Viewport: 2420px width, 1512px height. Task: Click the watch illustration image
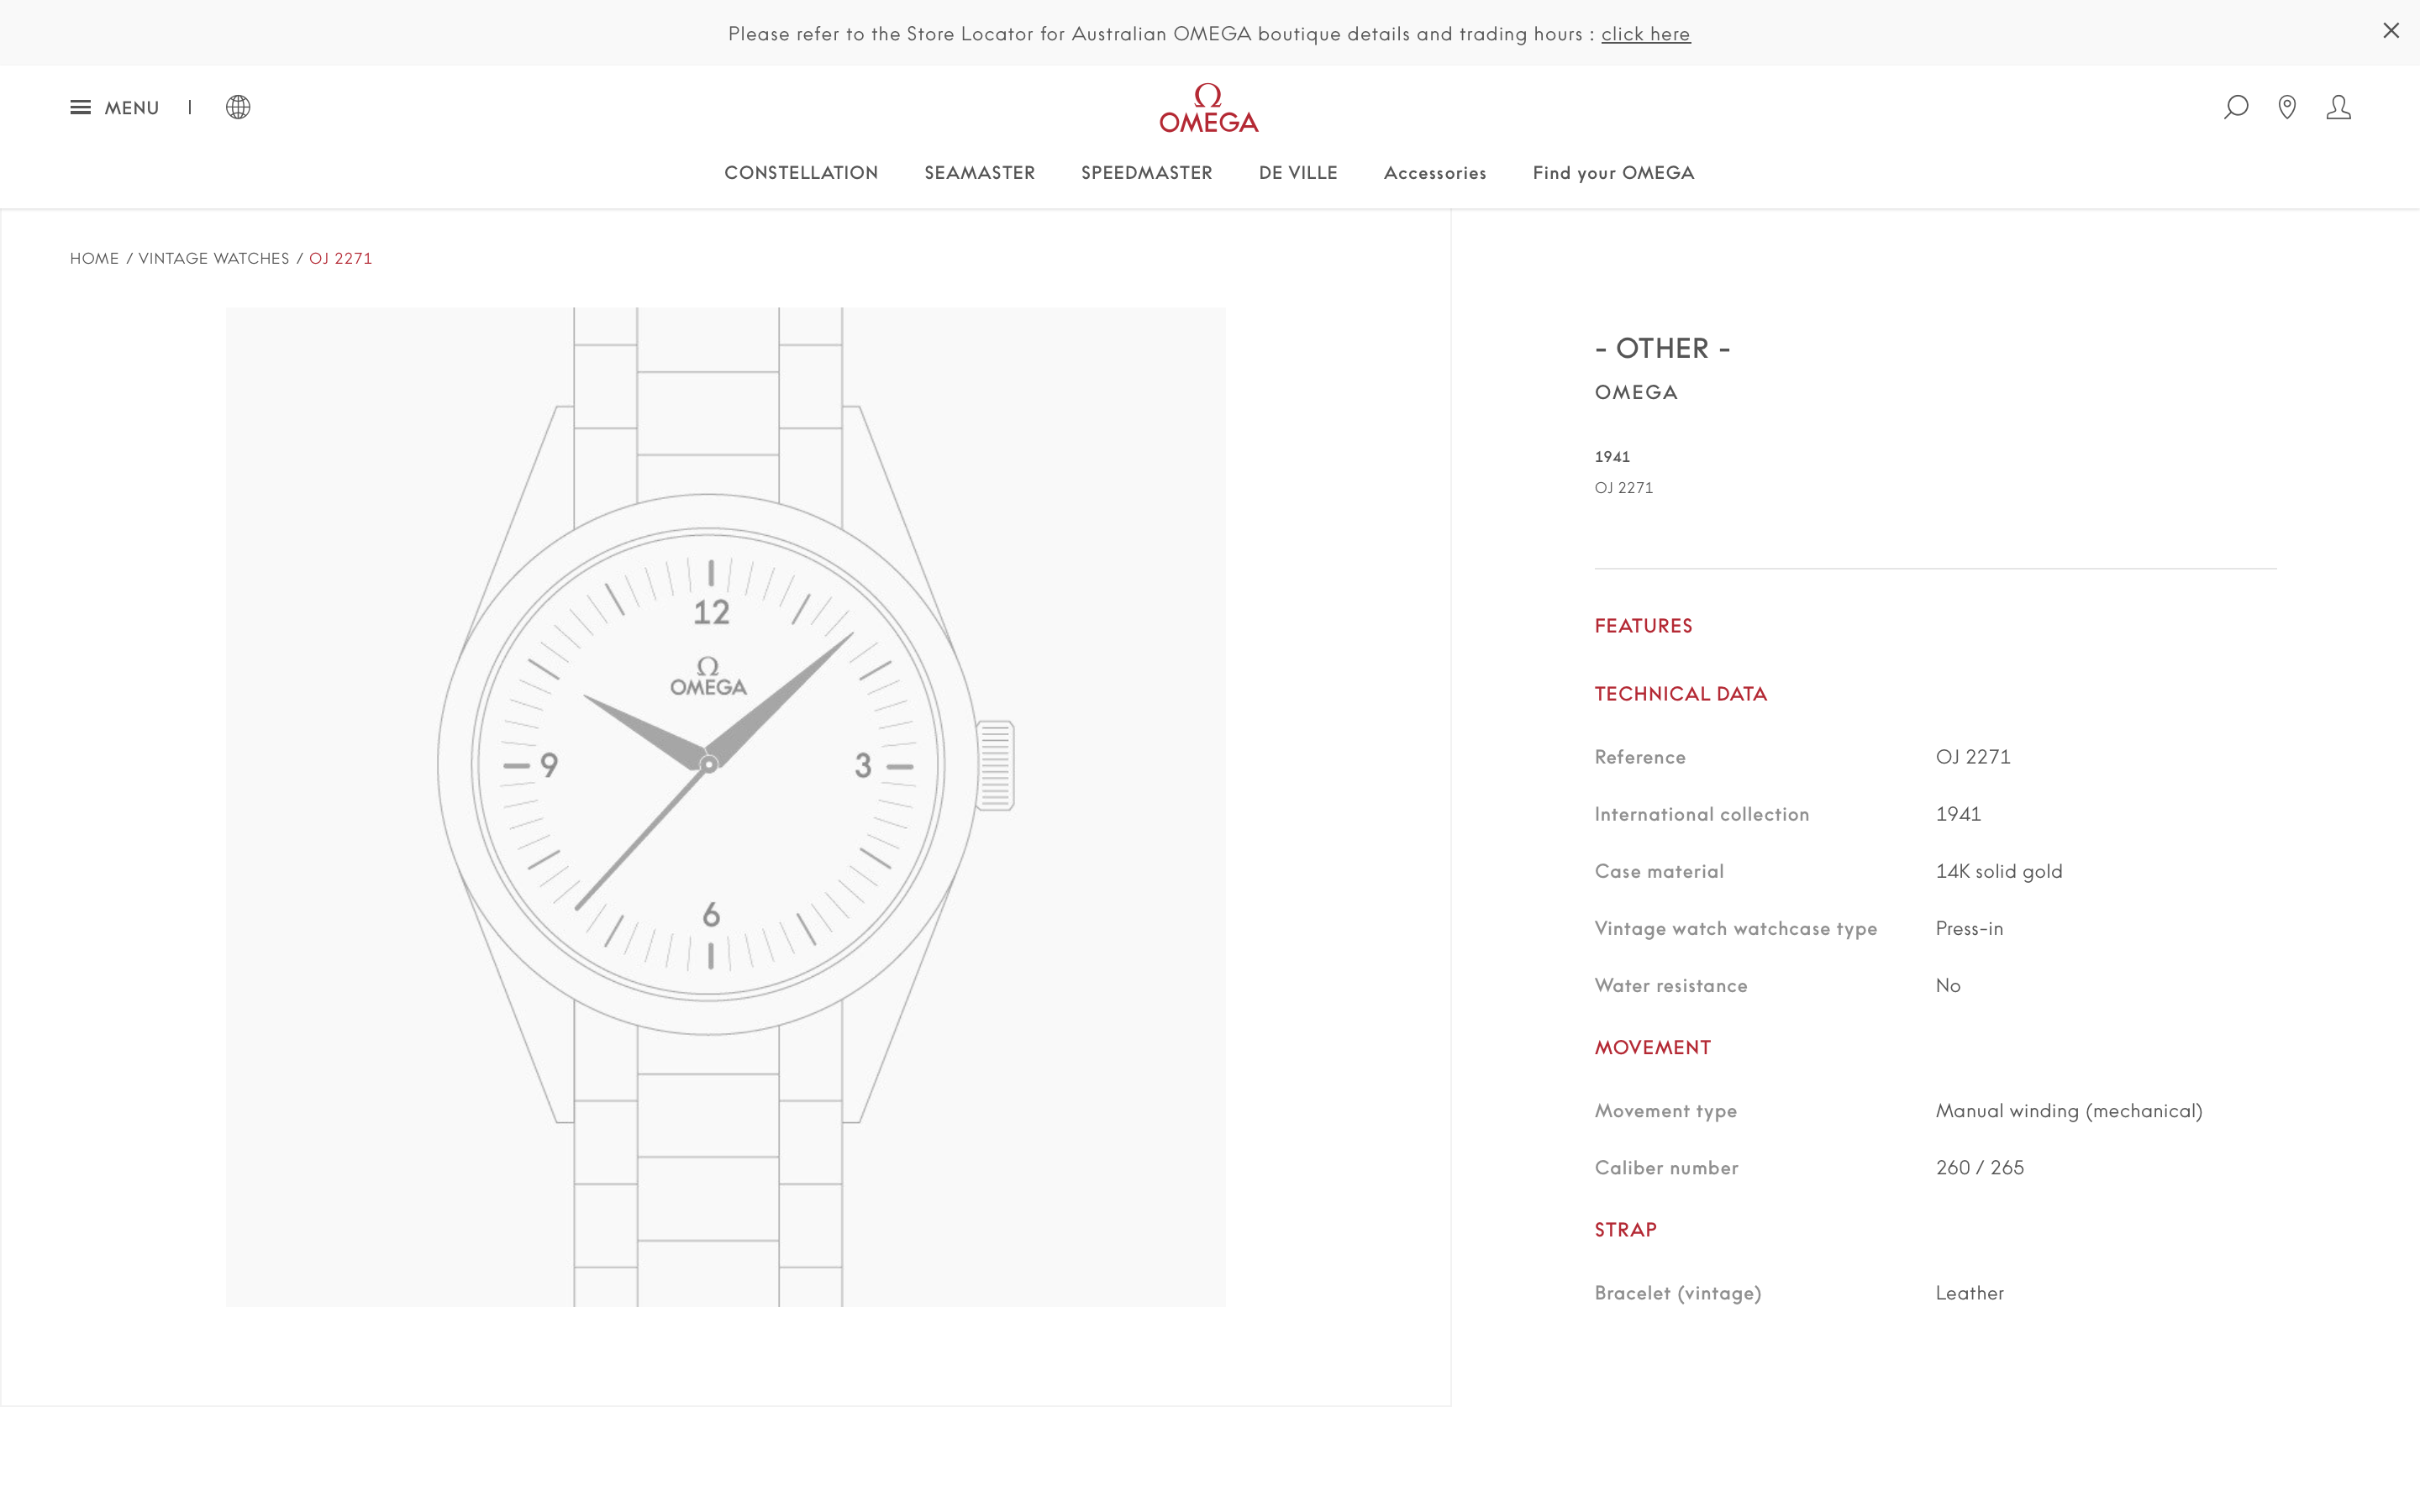725,806
